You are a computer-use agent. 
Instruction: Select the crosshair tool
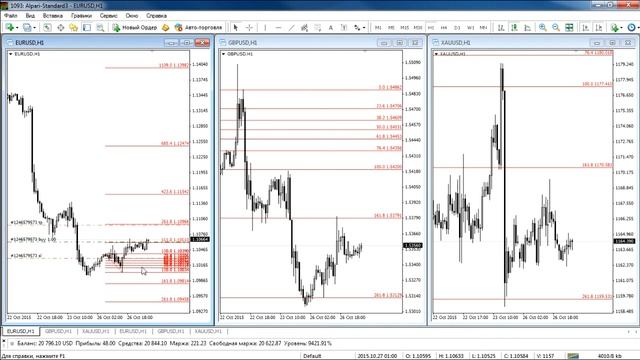coord(249,27)
